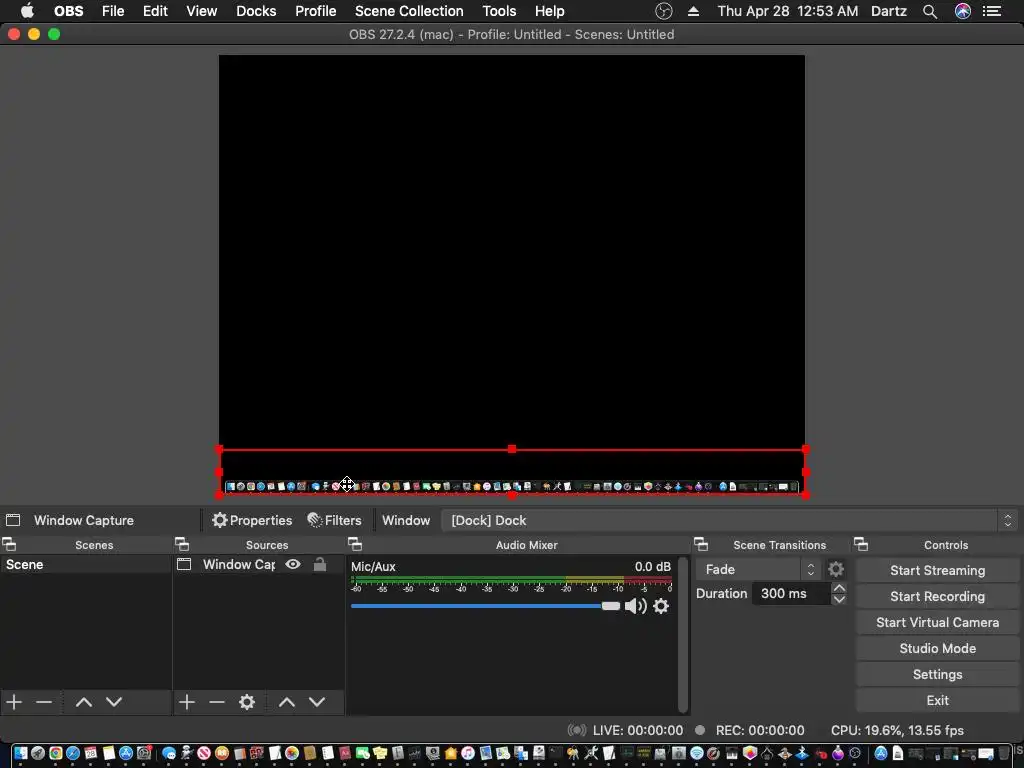Click the REC: 00:00:00 status indicator

[750, 730]
